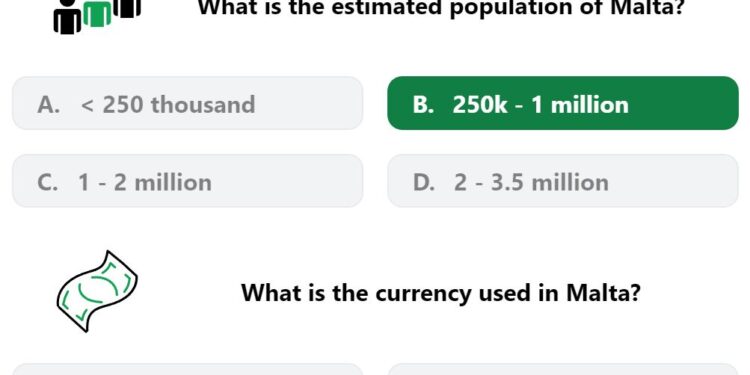The height and width of the screenshot is (375, 750).
Task: Click the "C." letter label
Action: [48, 182]
